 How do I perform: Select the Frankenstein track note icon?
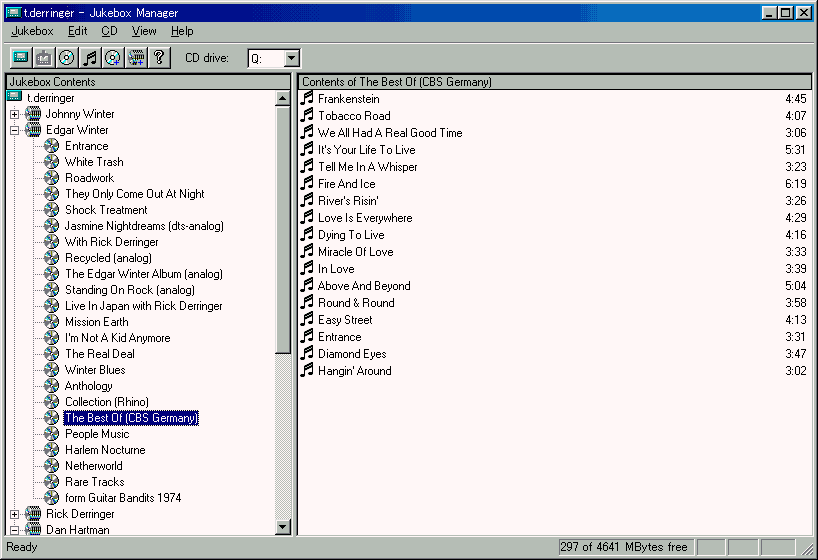pyautogui.click(x=308, y=99)
